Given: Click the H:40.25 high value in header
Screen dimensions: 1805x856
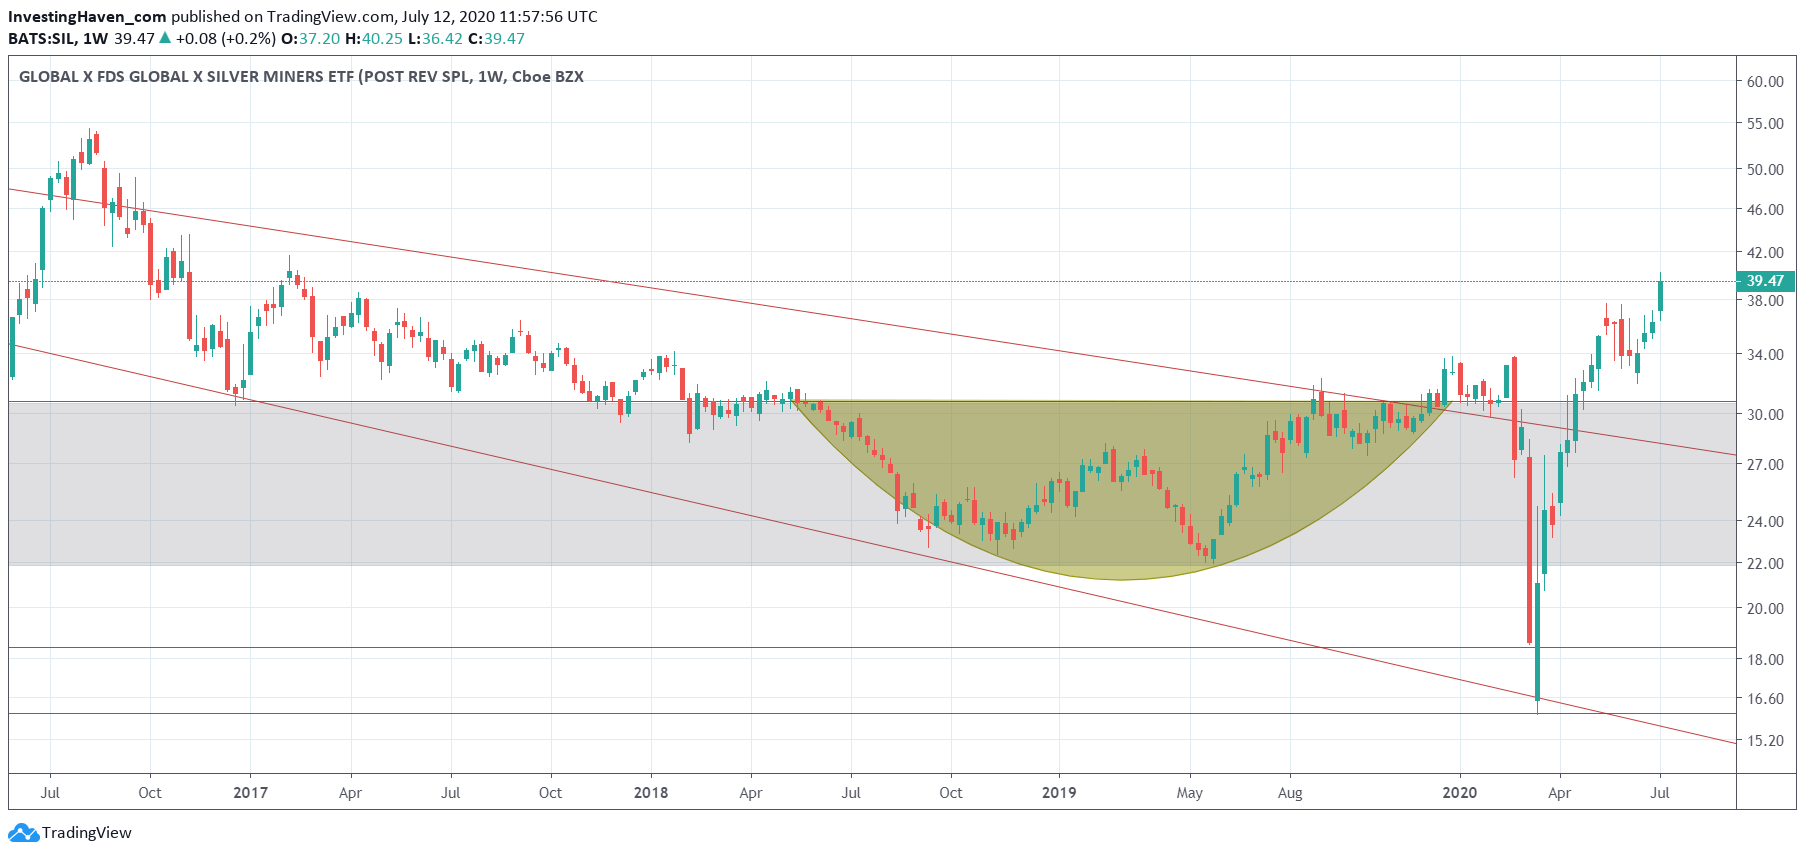Looking at the screenshot, I should [x=374, y=39].
